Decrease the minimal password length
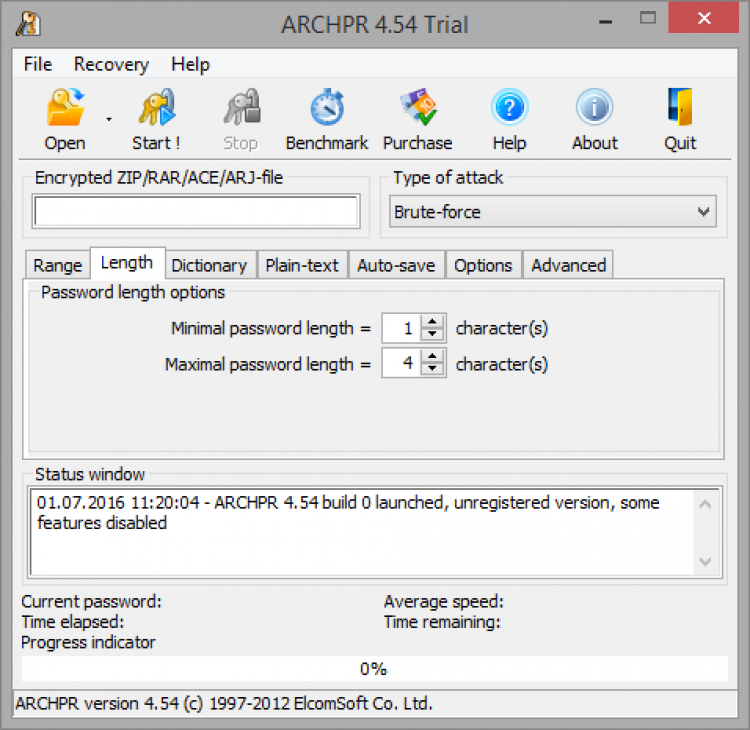The width and height of the screenshot is (750, 730). 432,334
